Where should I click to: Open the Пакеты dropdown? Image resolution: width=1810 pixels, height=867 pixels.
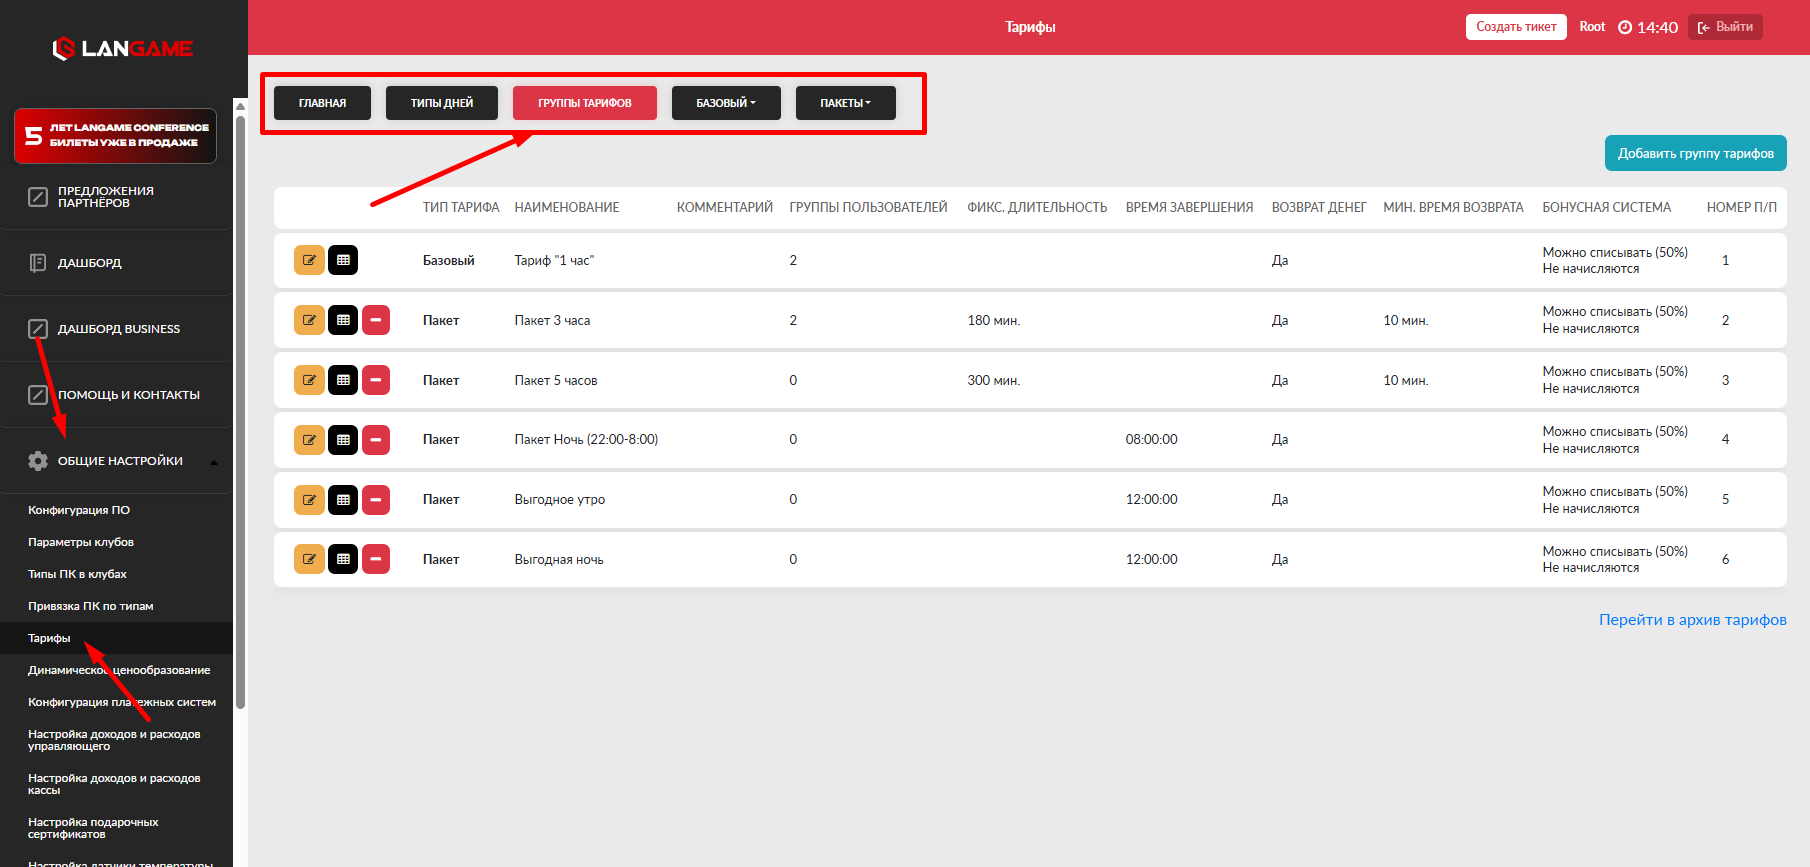coord(846,103)
